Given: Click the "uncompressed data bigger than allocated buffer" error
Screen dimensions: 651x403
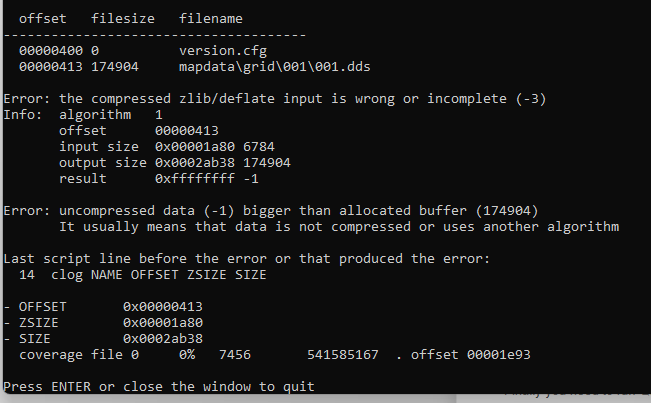Looking at the screenshot, I should [x=271, y=210].
